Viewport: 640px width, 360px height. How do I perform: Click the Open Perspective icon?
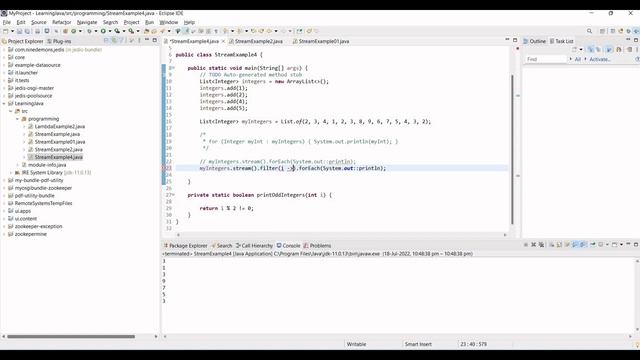point(602,31)
